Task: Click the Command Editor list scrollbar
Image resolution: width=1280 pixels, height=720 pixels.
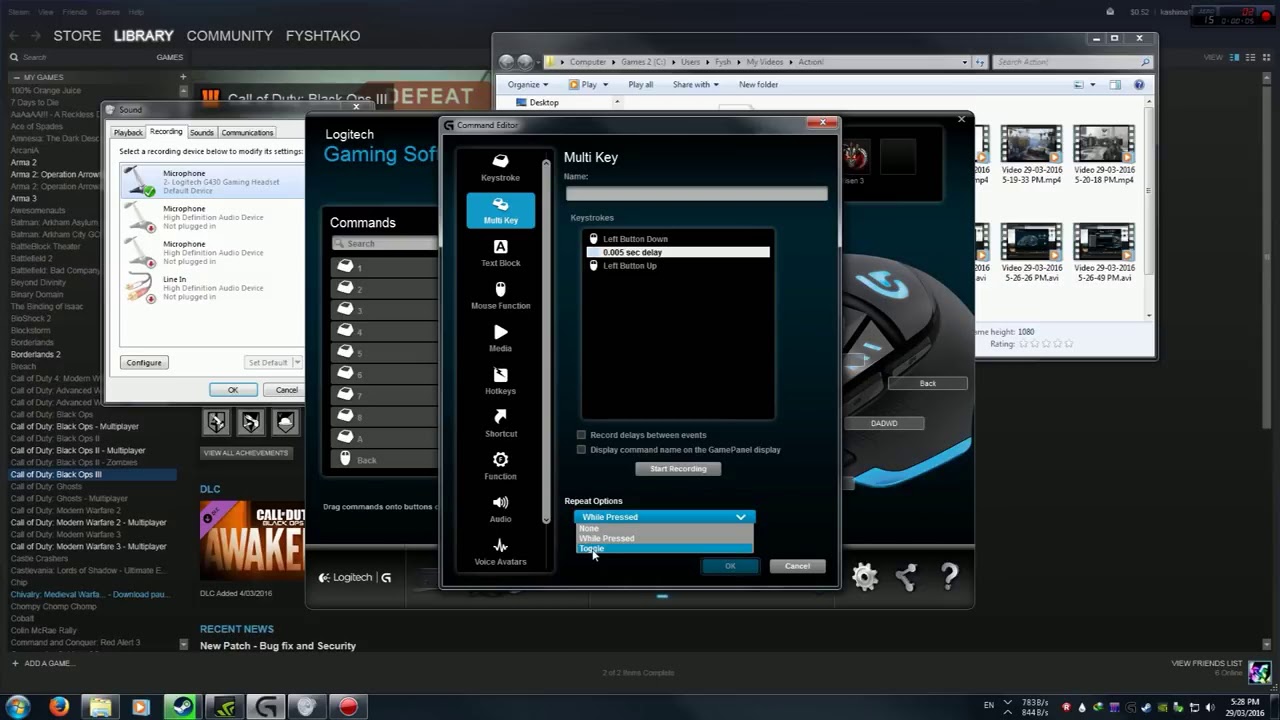Action: (546, 340)
